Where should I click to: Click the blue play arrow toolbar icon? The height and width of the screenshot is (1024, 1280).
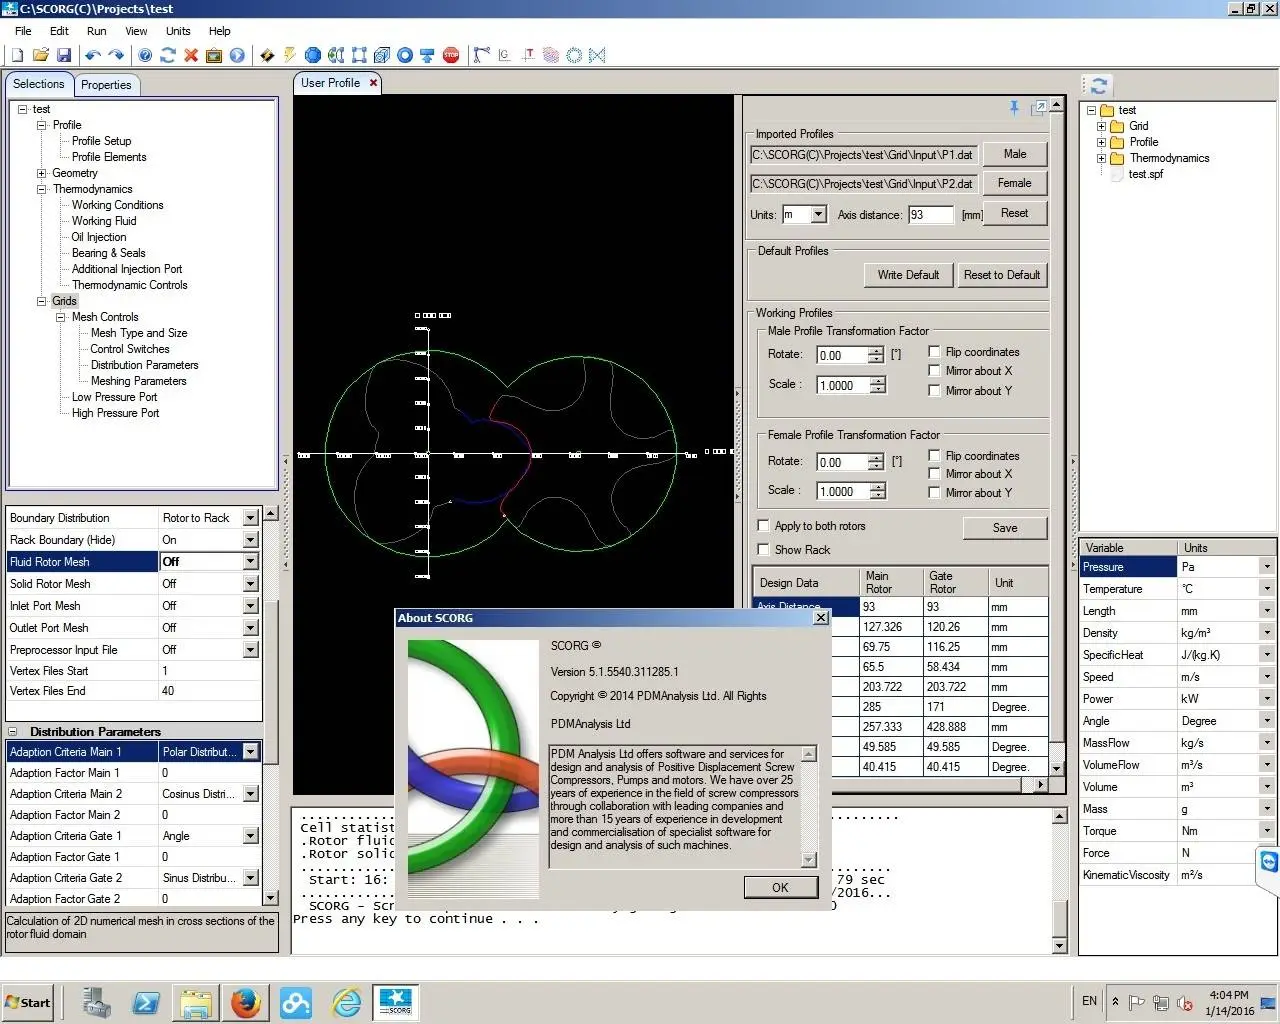pos(237,55)
